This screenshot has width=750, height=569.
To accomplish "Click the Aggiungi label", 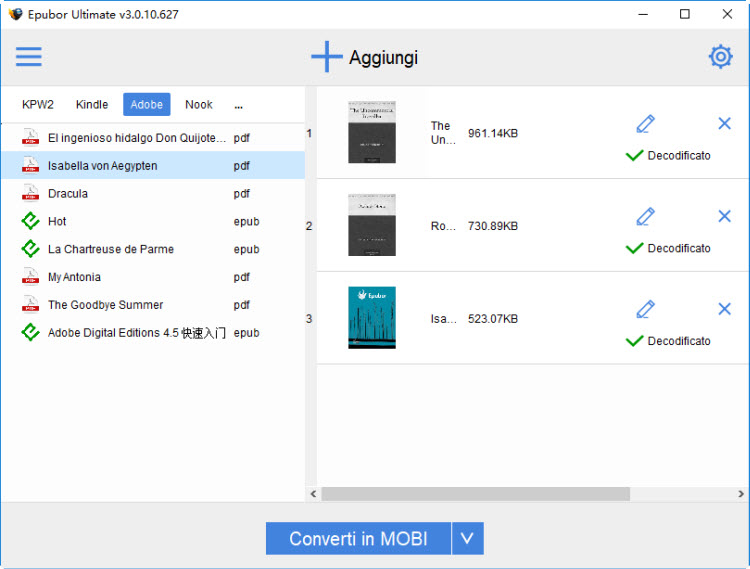I will pos(383,57).
